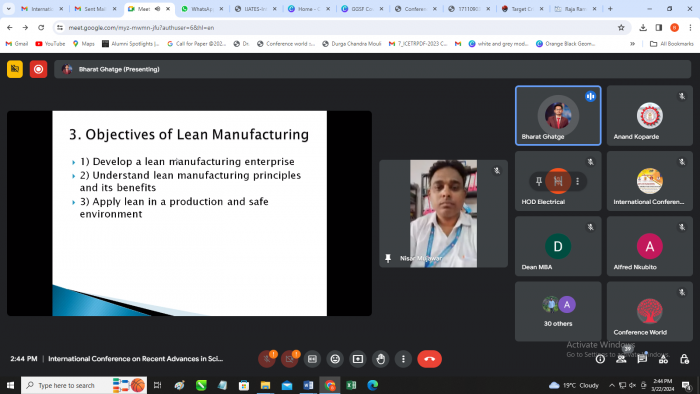This screenshot has height=394, width=700.
Task: Click the red leave call button
Action: point(429,359)
